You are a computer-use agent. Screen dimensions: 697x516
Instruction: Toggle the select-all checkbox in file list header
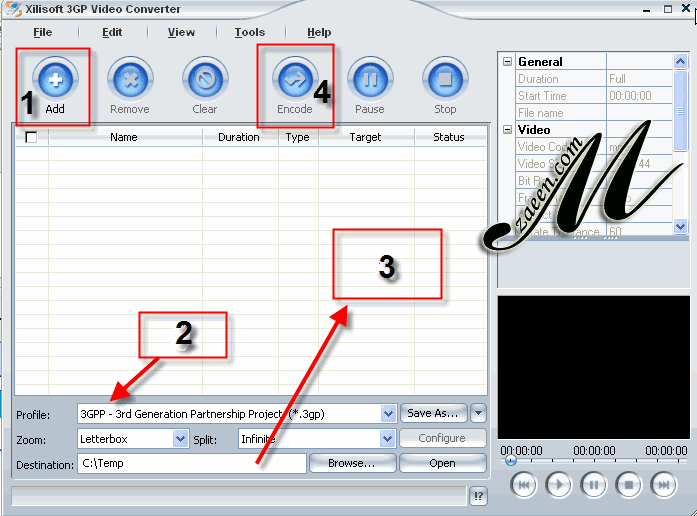[x=31, y=137]
